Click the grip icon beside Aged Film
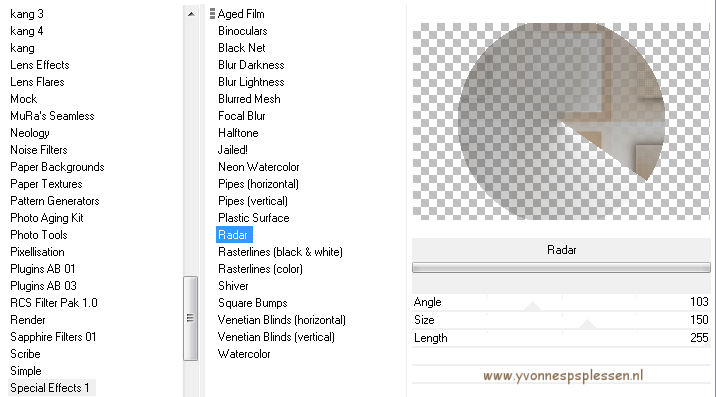The width and height of the screenshot is (716, 397). [212, 14]
